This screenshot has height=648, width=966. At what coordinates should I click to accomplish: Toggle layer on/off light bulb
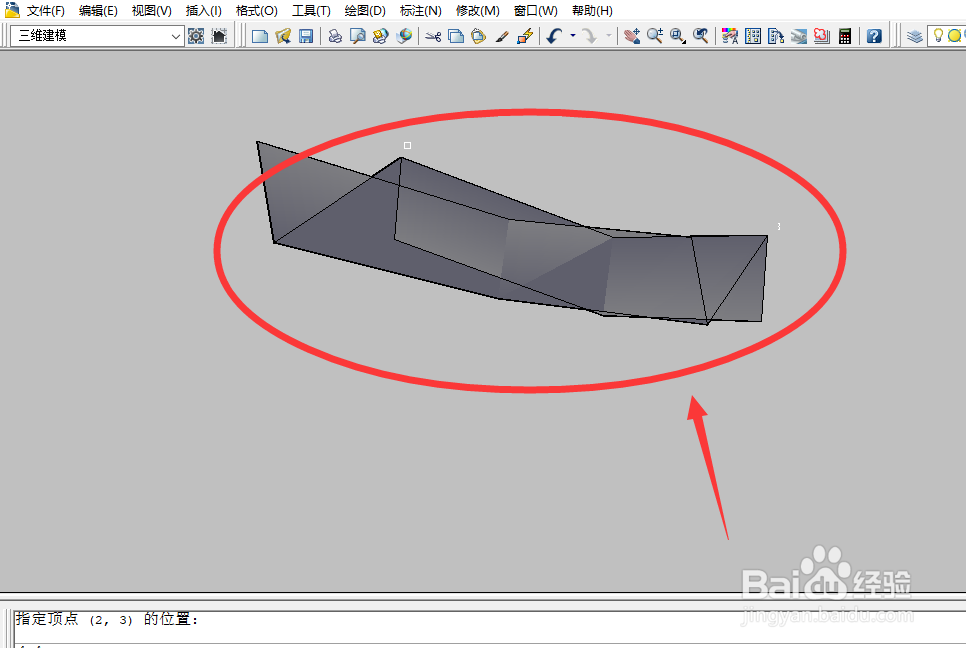[938, 36]
